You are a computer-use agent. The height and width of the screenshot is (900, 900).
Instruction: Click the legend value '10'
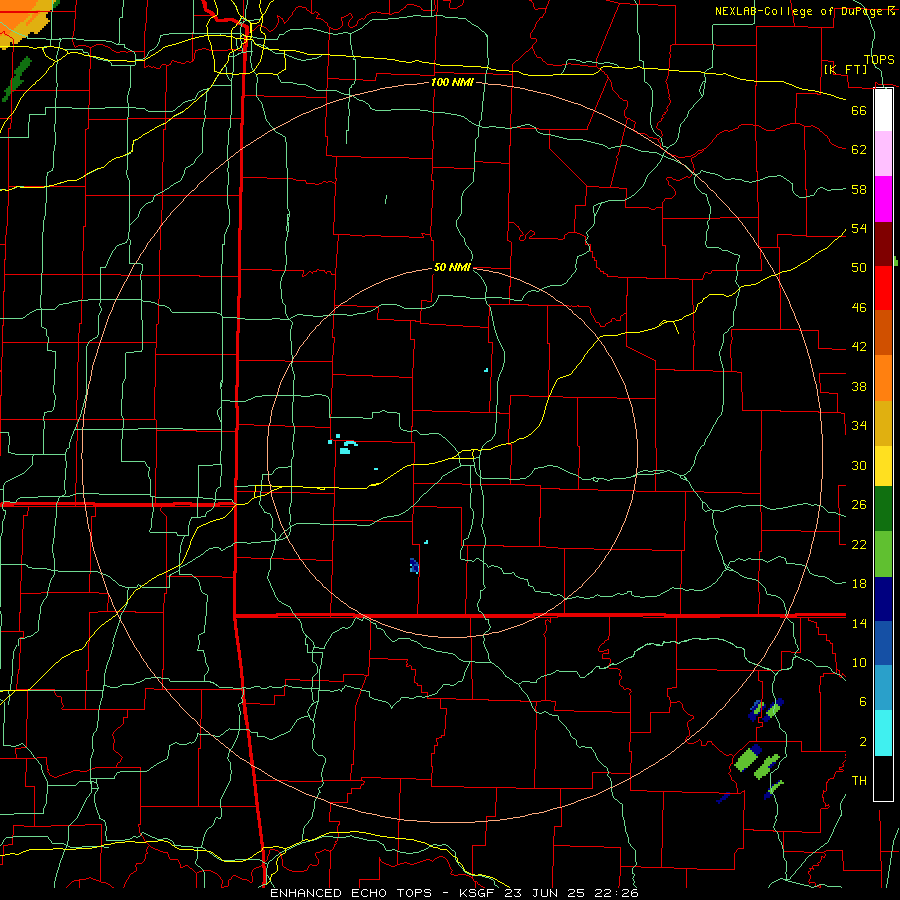[x=859, y=662]
